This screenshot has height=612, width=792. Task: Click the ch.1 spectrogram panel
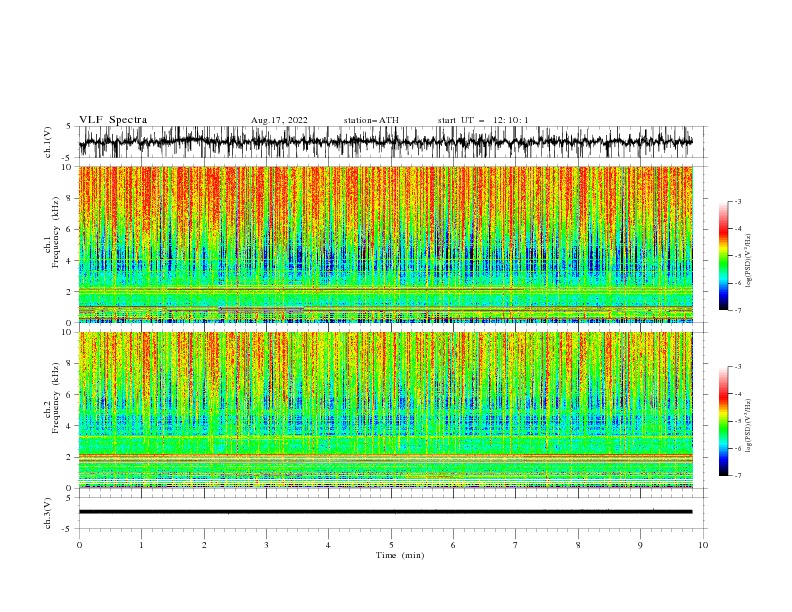click(385, 244)
